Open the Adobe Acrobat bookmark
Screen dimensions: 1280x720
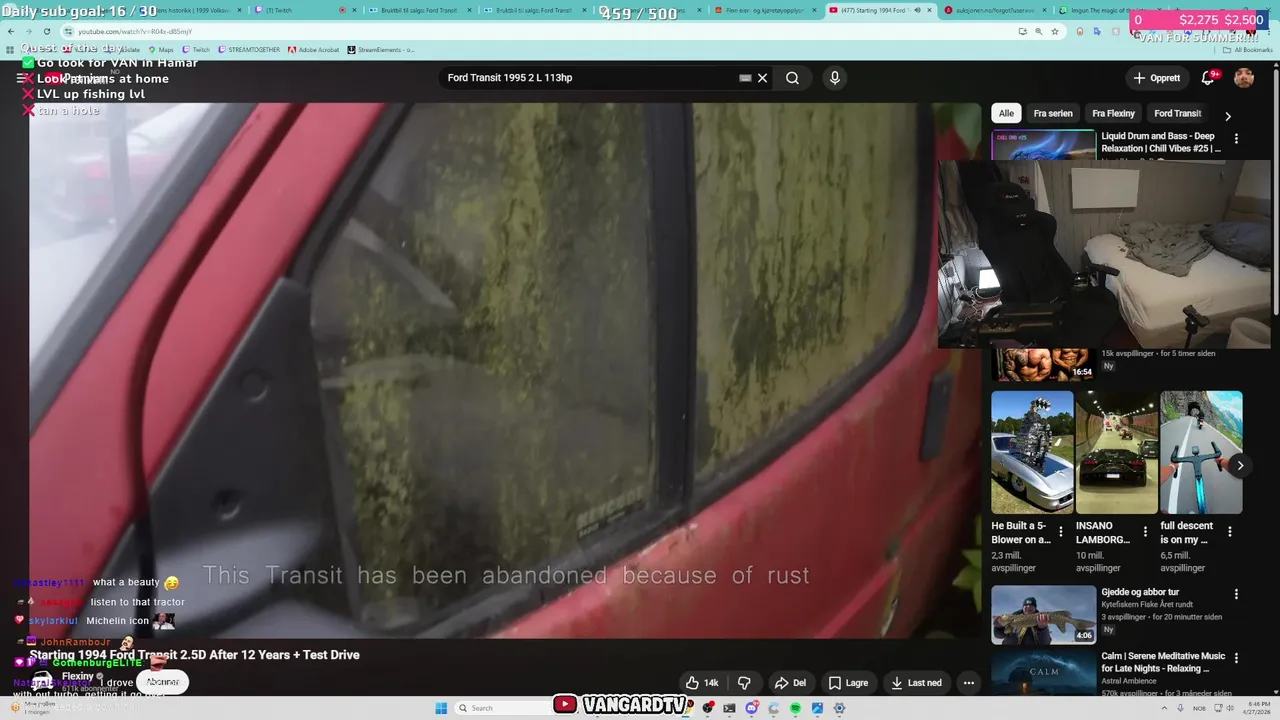pyautogui.click(x=314, y=49)
